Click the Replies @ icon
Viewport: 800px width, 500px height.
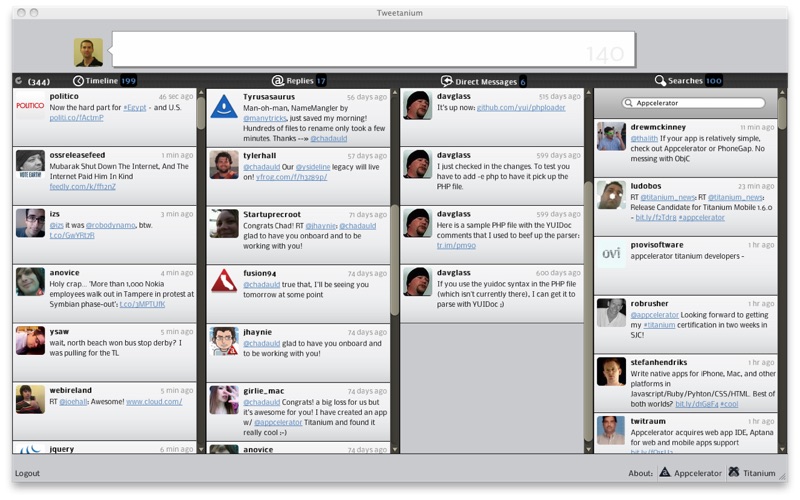click(x=278, y=81)
